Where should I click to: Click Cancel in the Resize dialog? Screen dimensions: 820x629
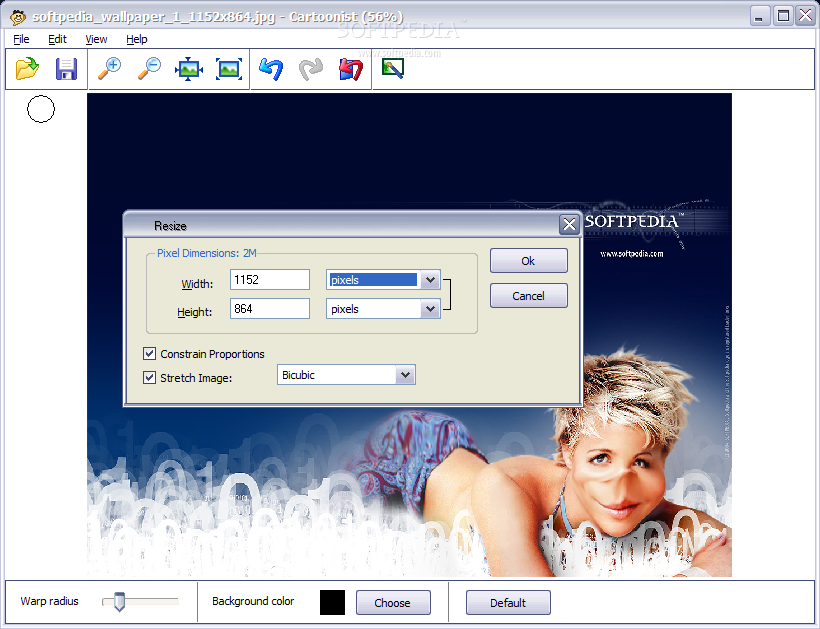pos(529,295)
